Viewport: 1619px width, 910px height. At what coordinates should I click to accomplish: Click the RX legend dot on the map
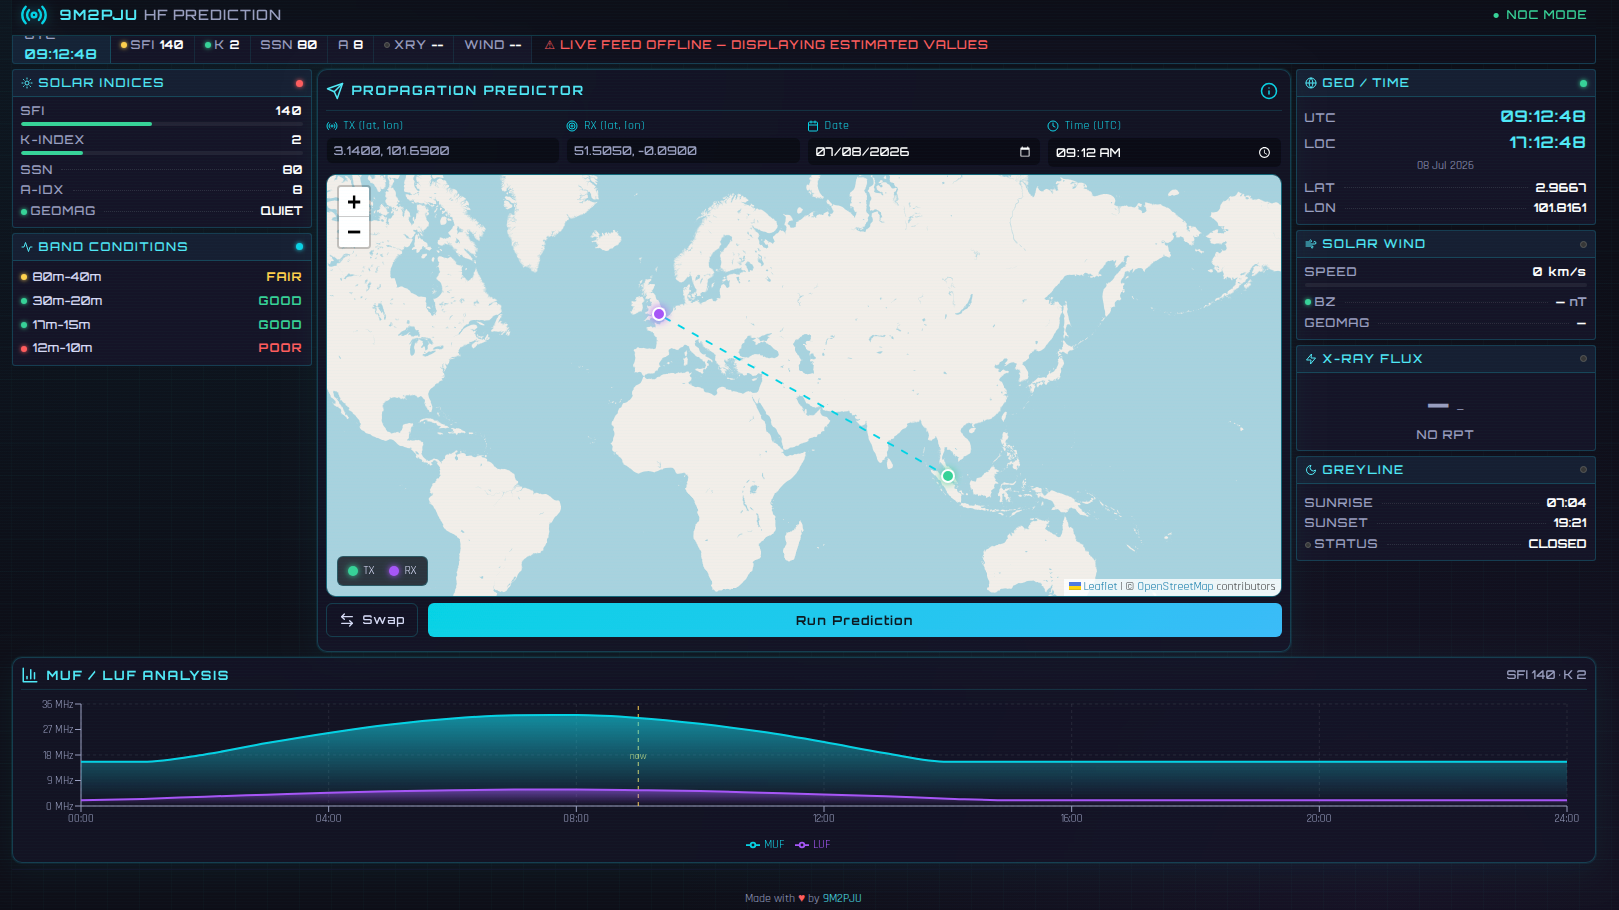[x=394, y=571]
